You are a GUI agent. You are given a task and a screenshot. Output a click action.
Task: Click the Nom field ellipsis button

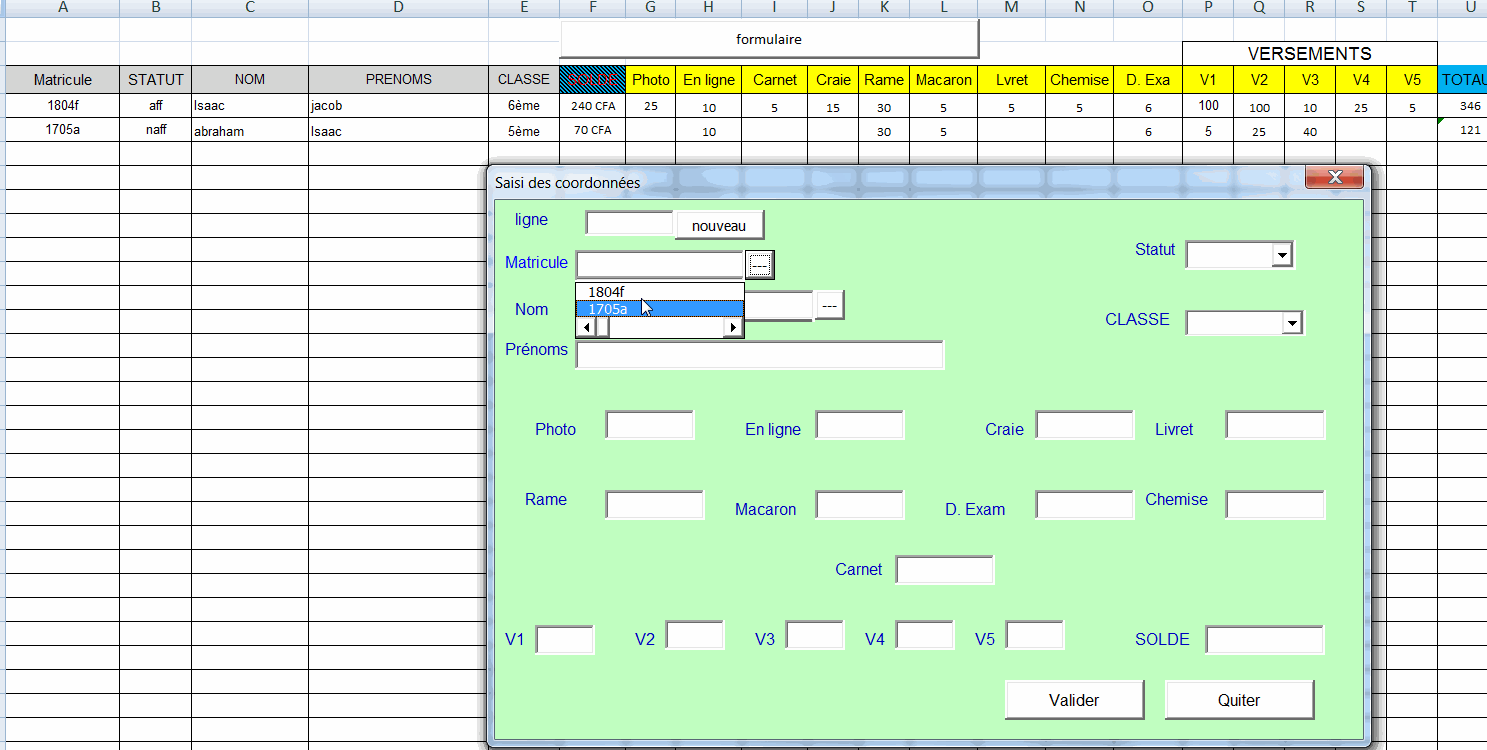(830, 305)
